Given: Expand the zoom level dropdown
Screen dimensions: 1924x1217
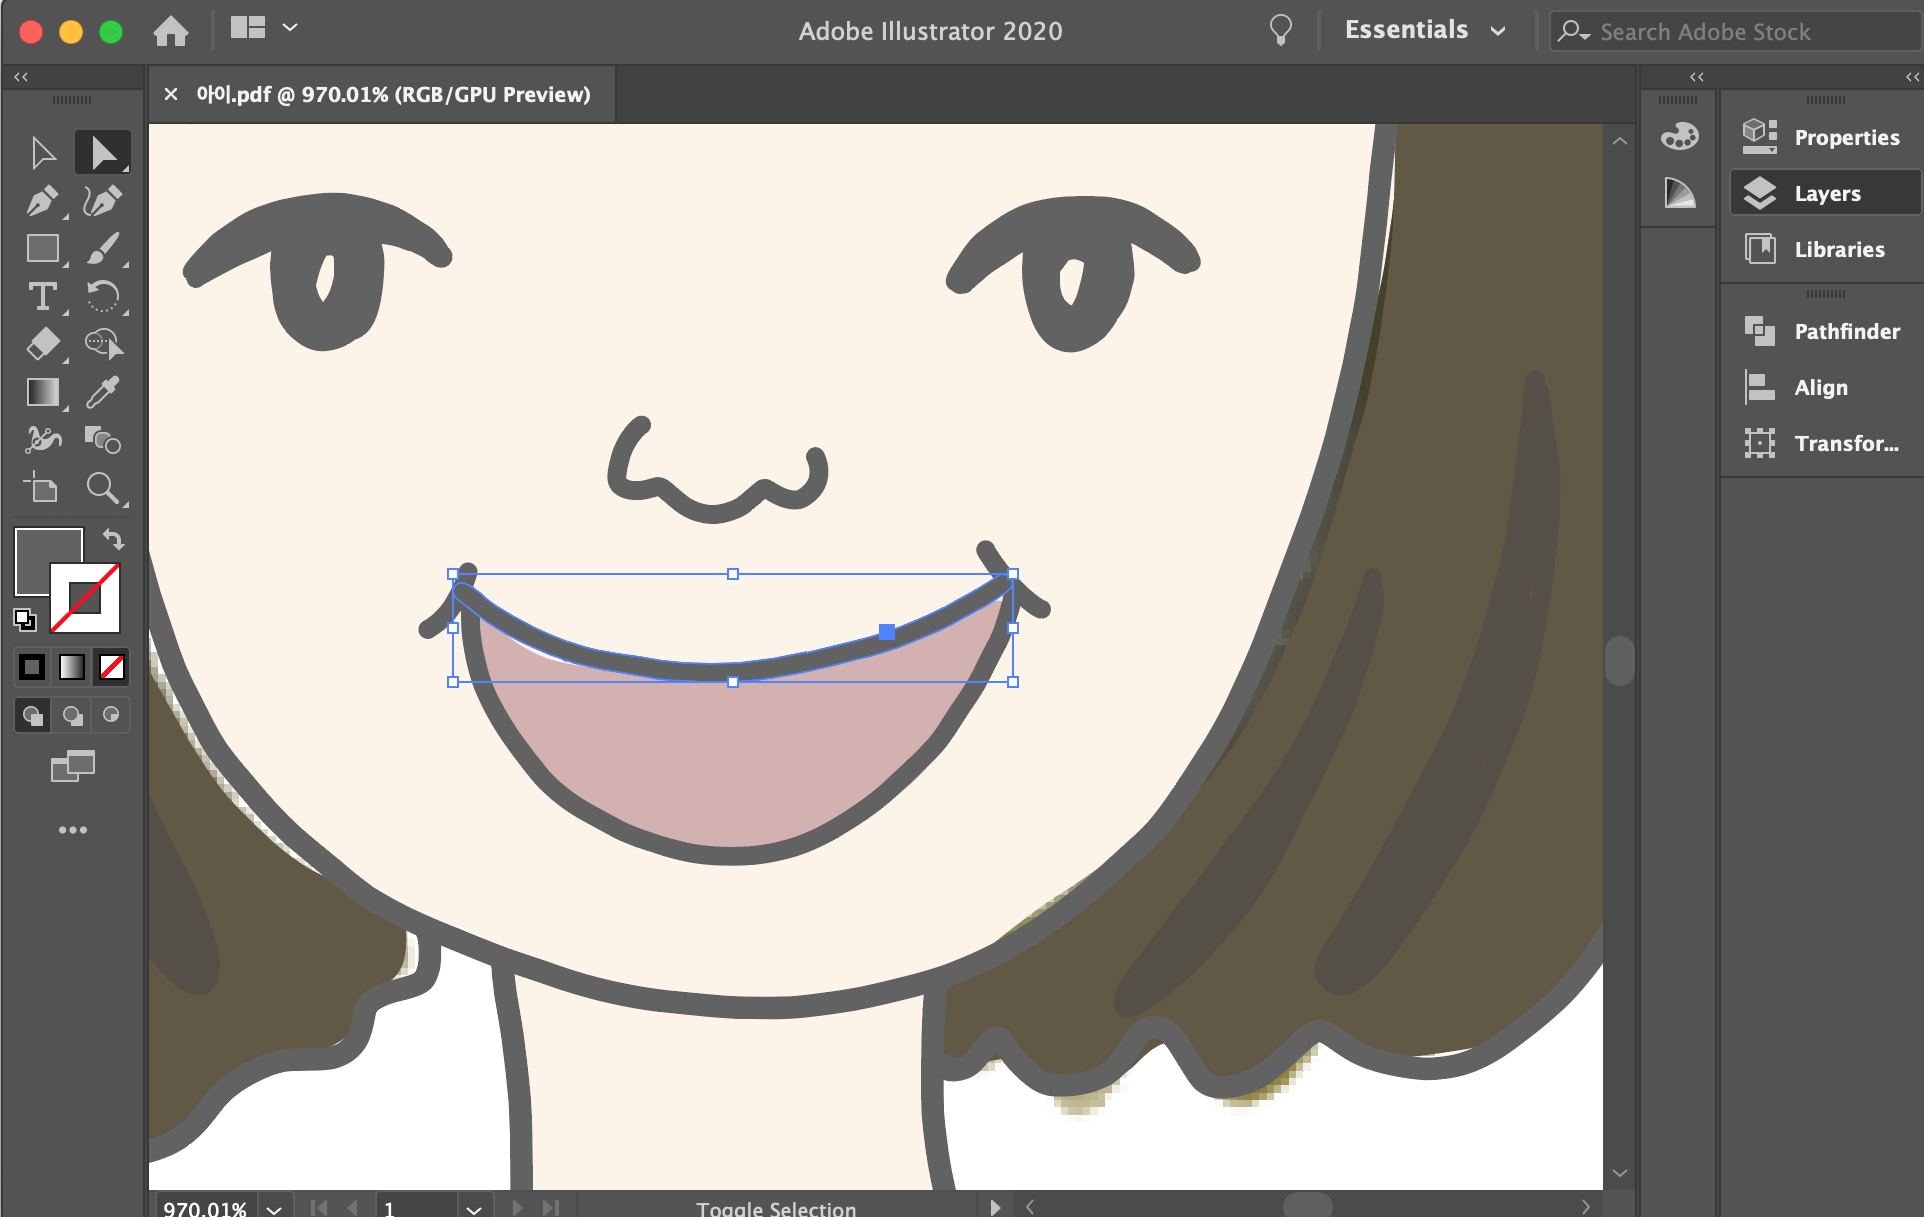Looking at the screenshot, I should click(274, 1208).
